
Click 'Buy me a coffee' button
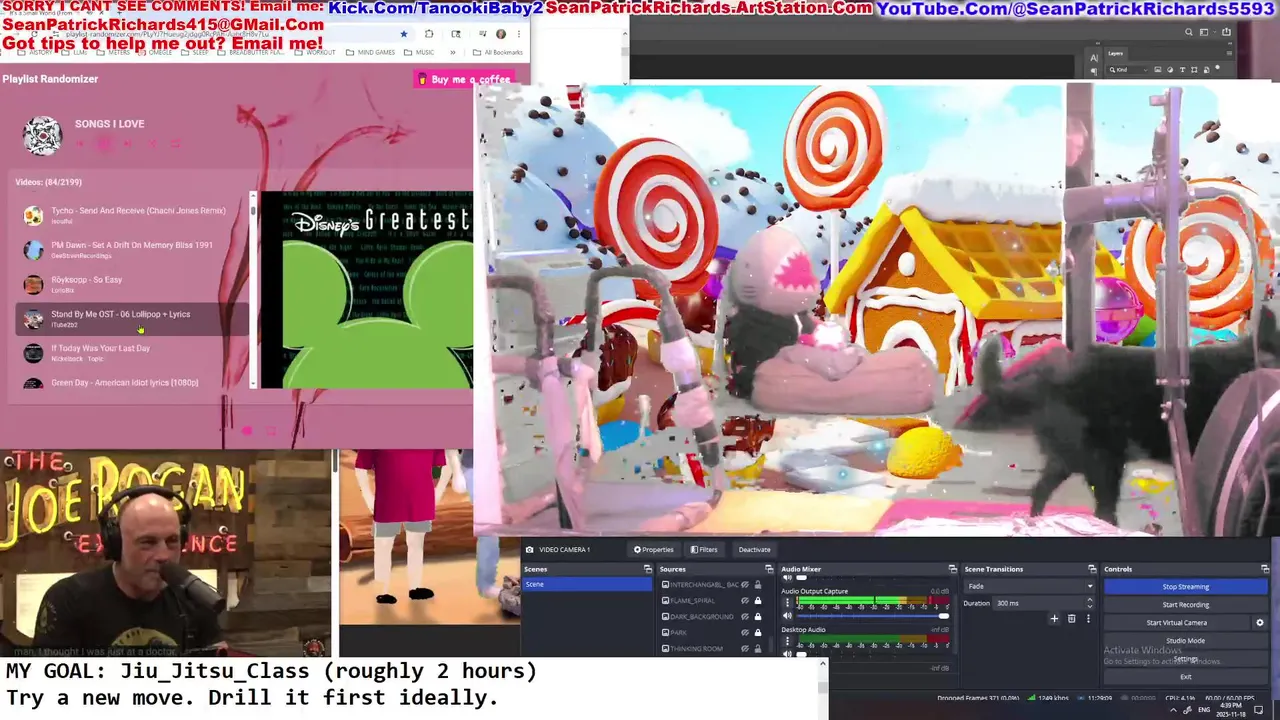tap(464, 79)
